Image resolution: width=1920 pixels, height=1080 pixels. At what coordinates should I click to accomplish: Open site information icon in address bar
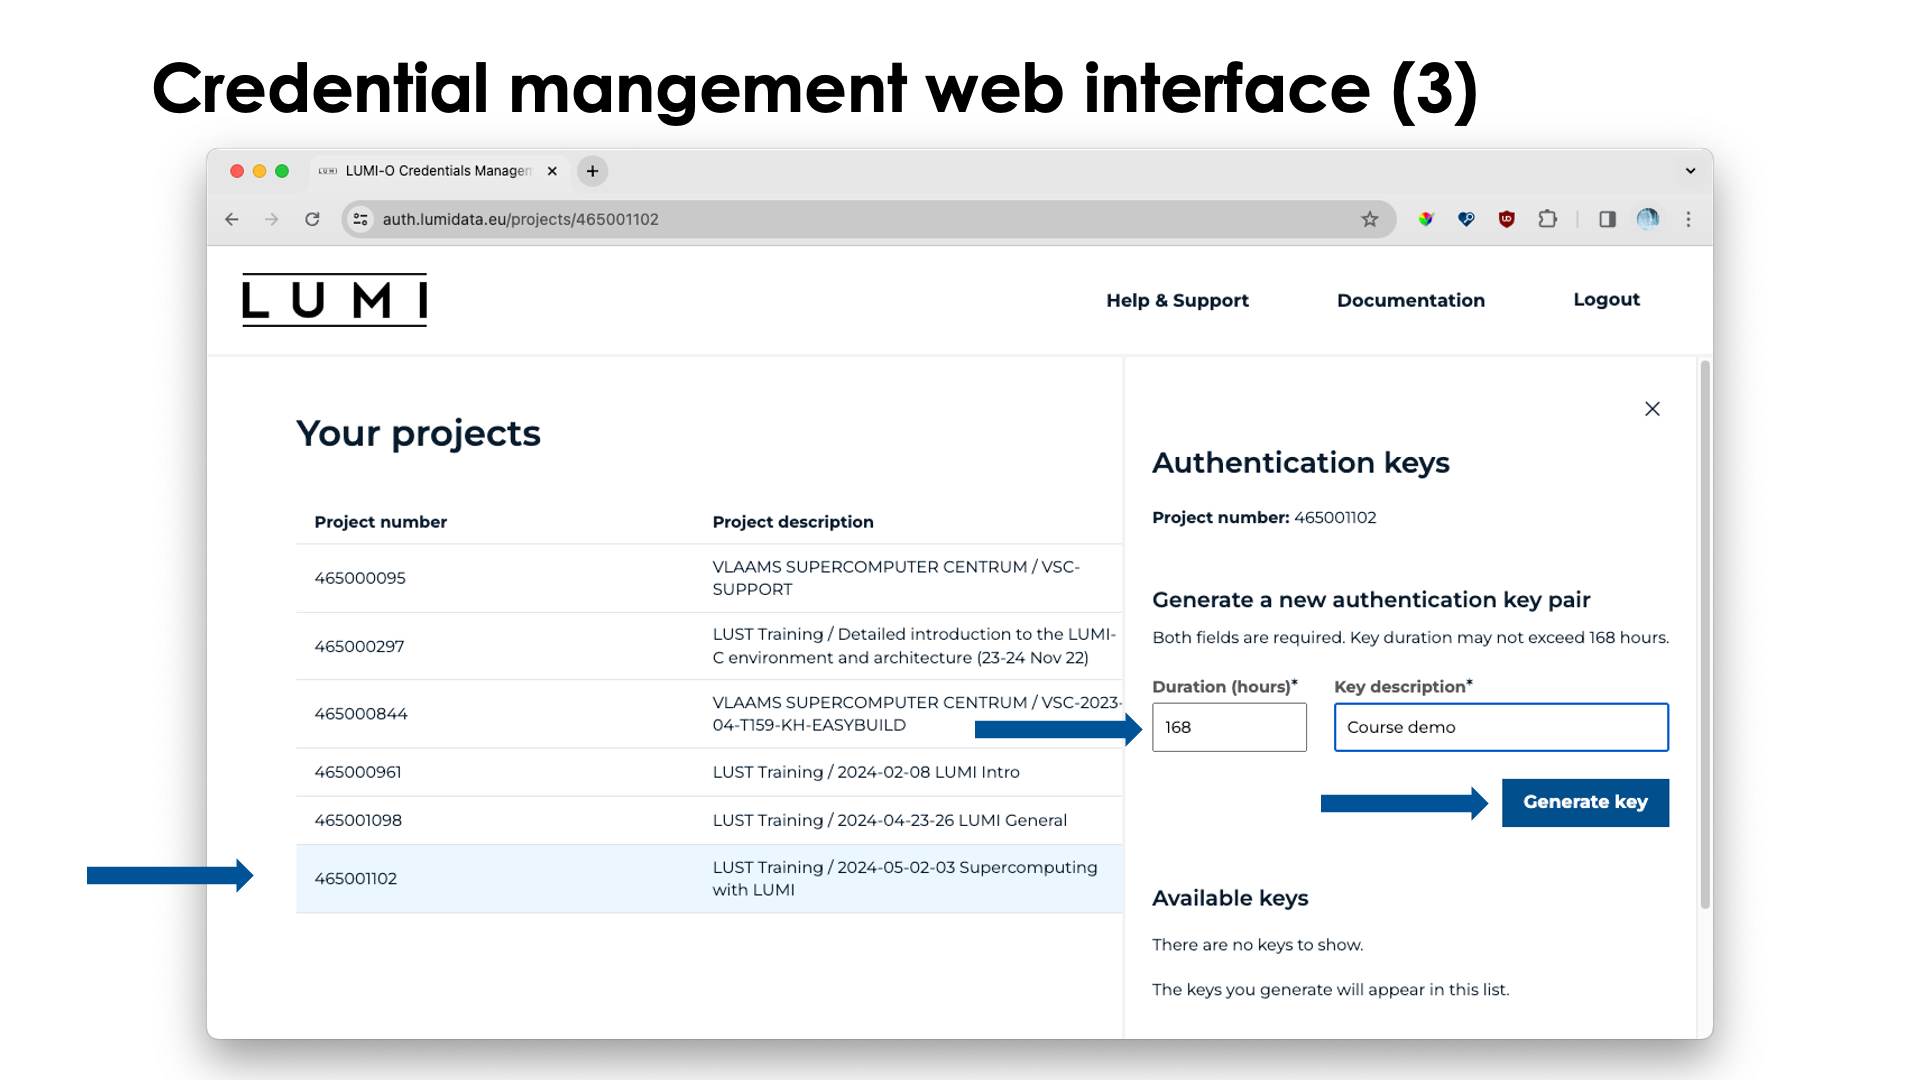(361, 219)
